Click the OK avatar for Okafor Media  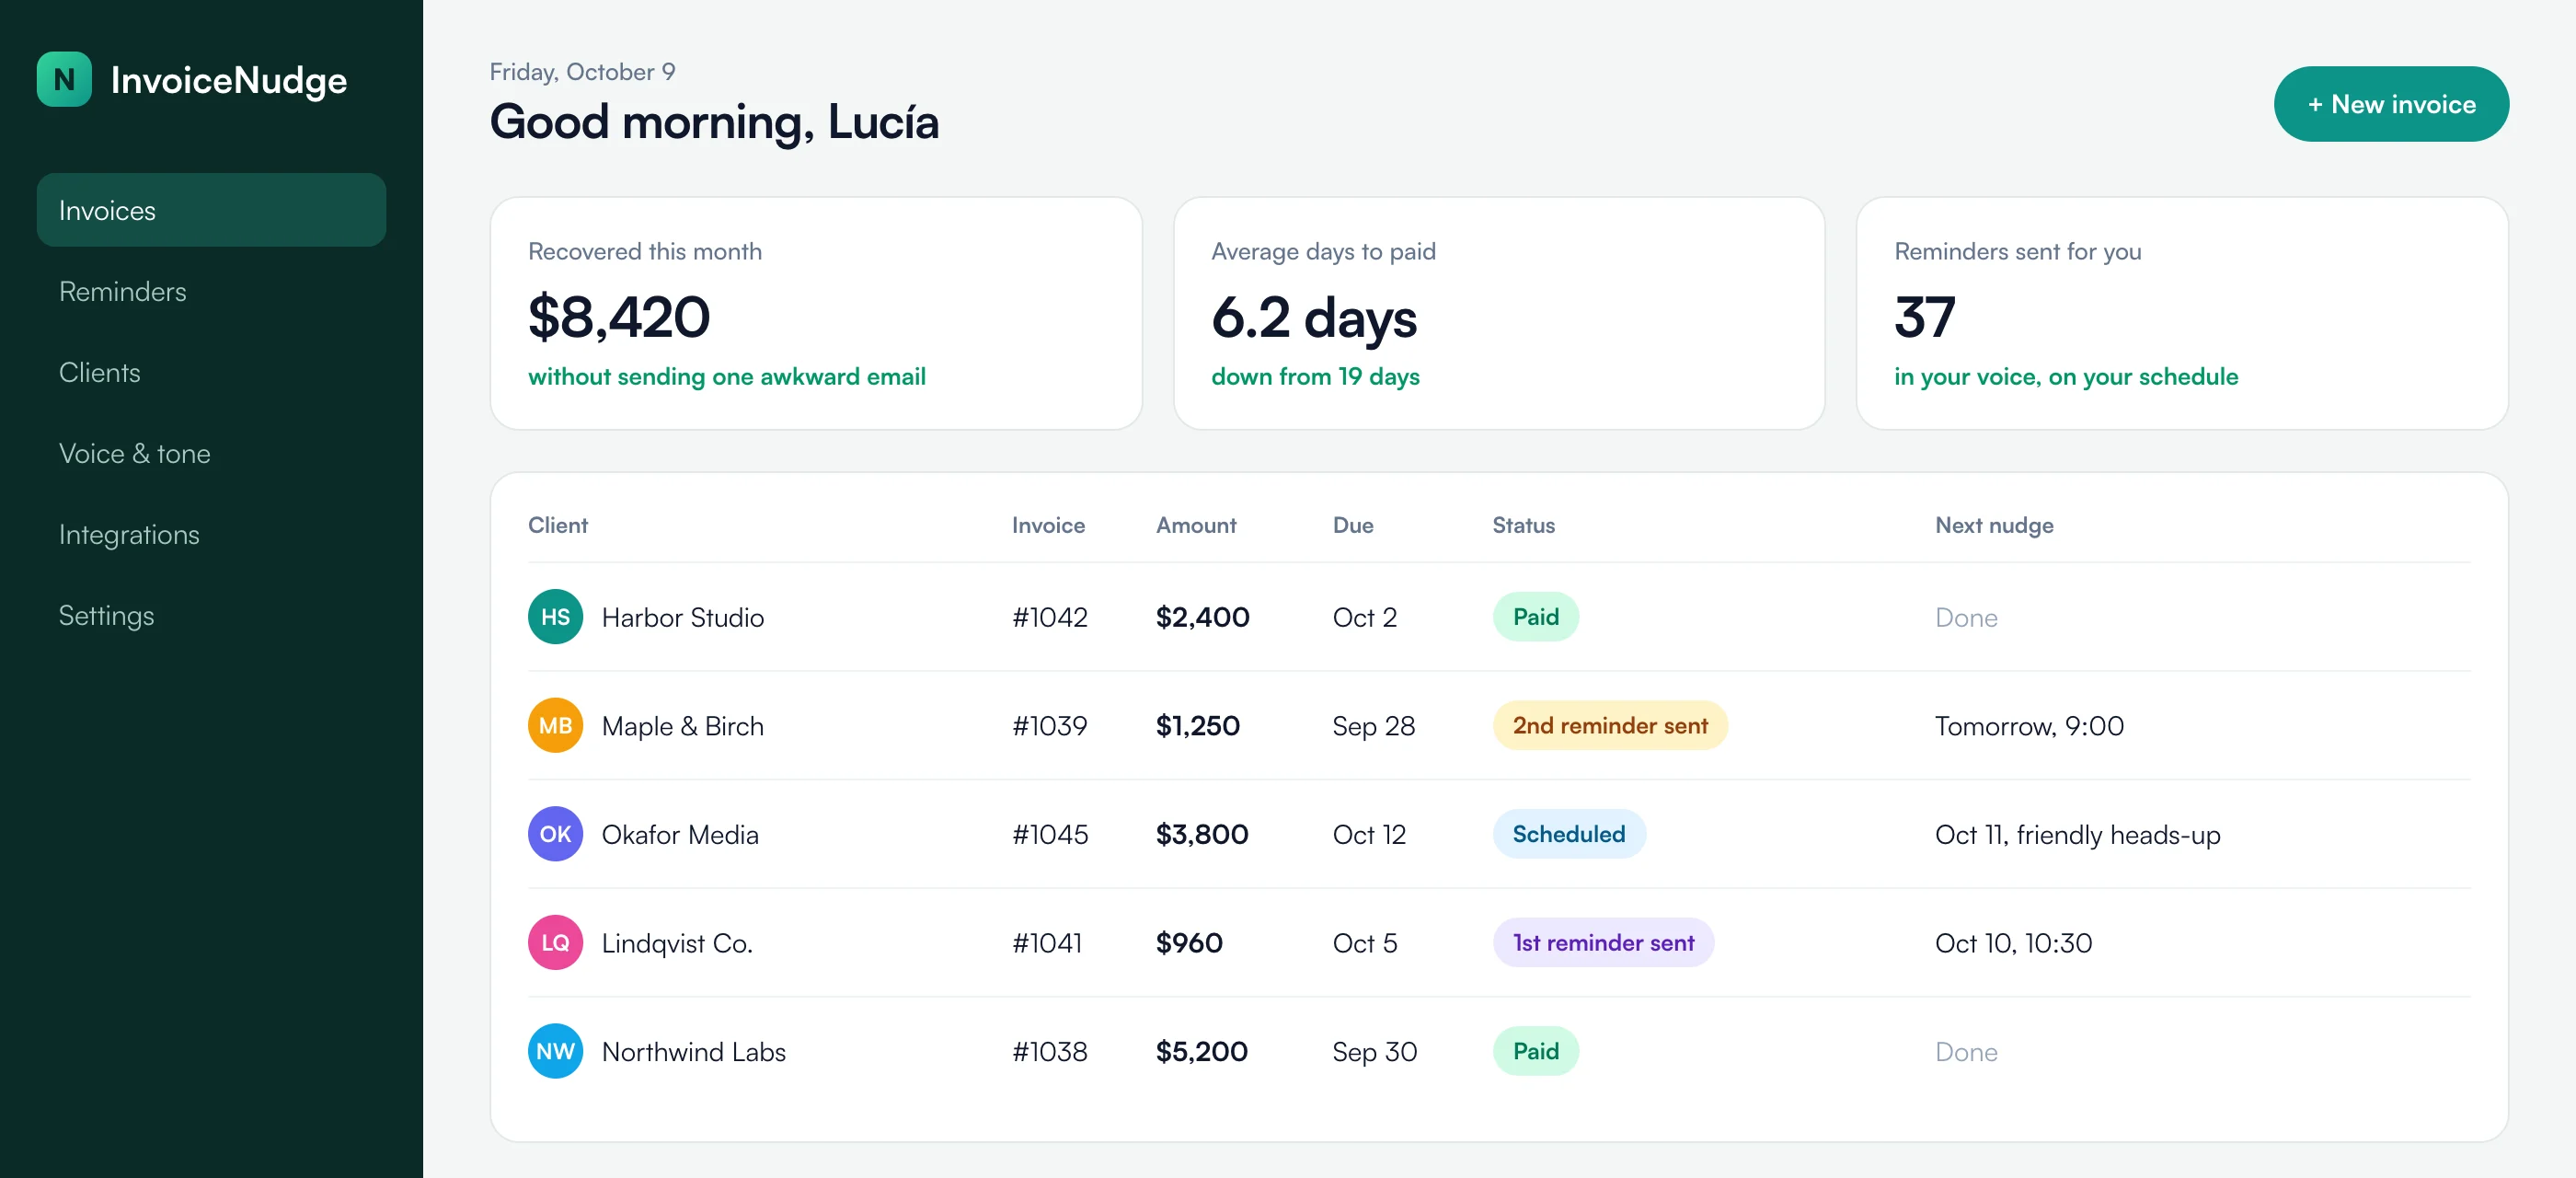click(x=555, y=834)
